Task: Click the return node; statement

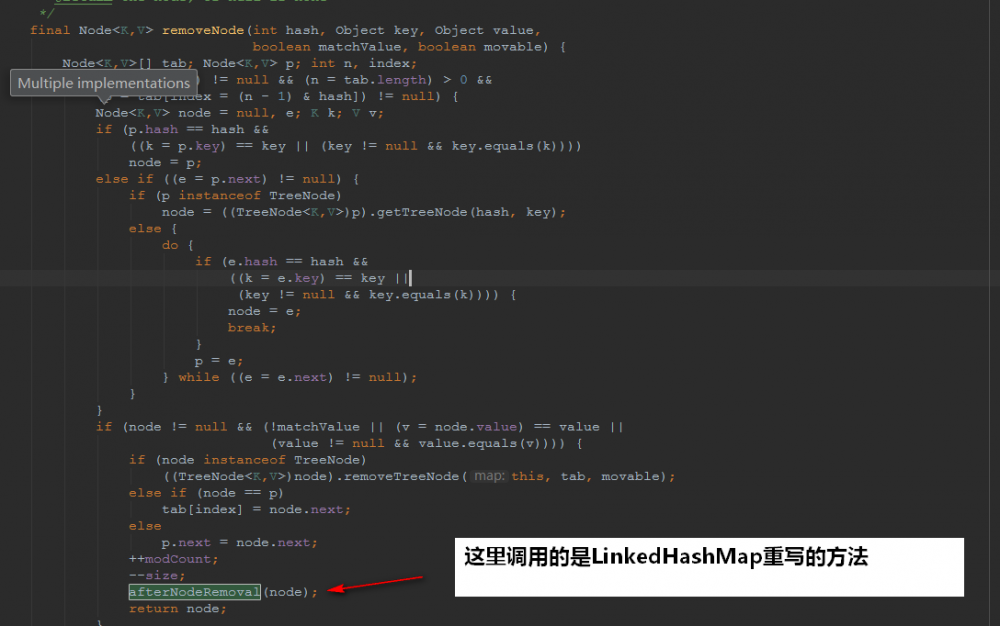Action: (178, 608)
